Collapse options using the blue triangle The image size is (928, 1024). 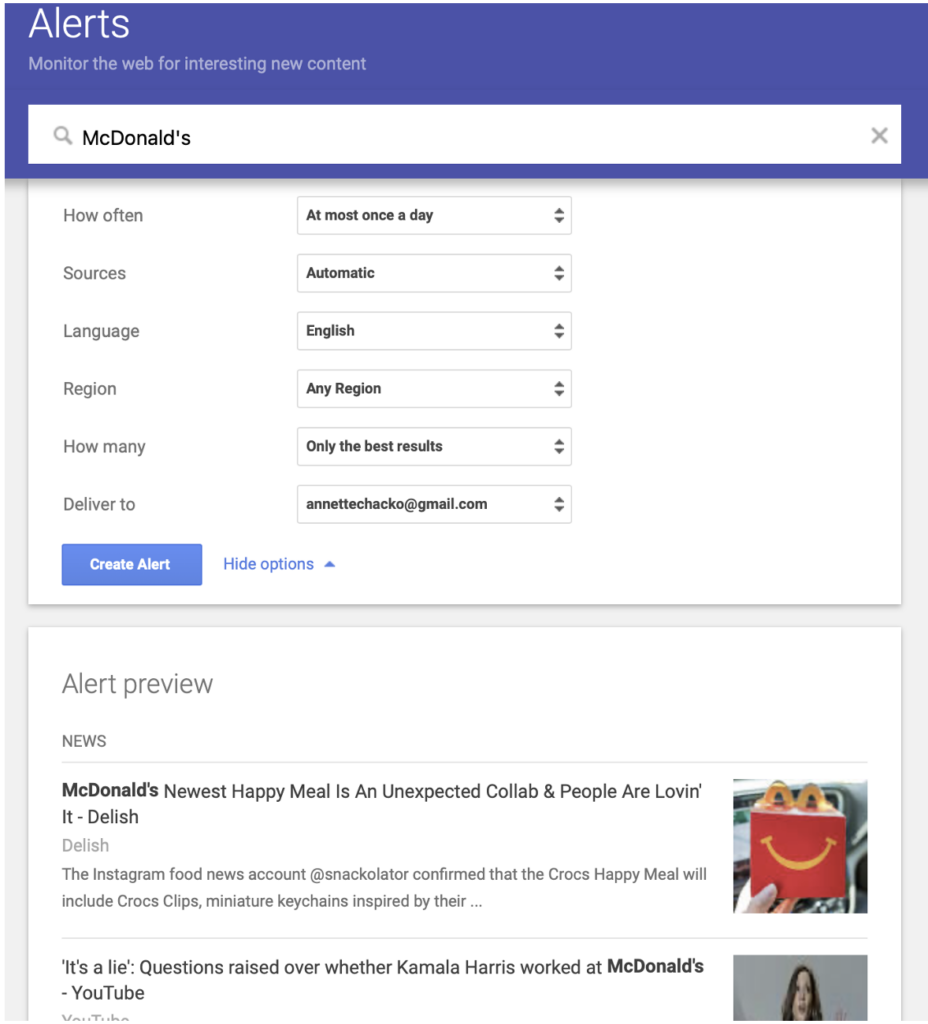(330, 564)
